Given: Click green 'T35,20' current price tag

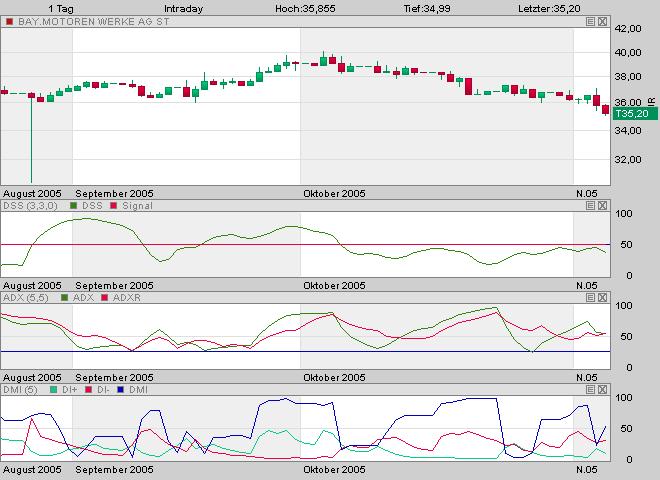Looking at the screenshot, I should [635, 114].
